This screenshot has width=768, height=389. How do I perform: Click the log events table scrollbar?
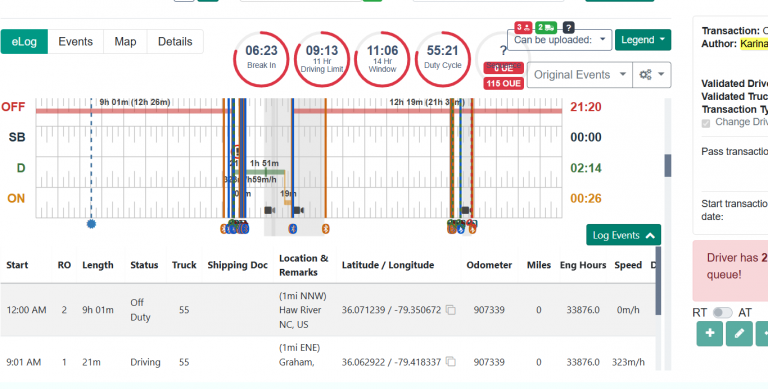[658, 281]
